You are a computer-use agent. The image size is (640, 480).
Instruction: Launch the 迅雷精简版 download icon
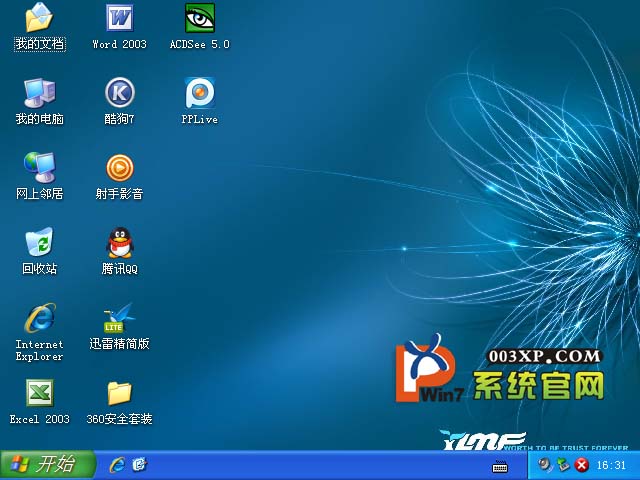click(119, 318)
